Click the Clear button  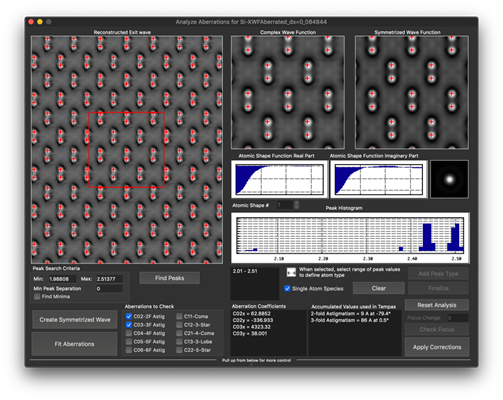(x=379, y=288)
